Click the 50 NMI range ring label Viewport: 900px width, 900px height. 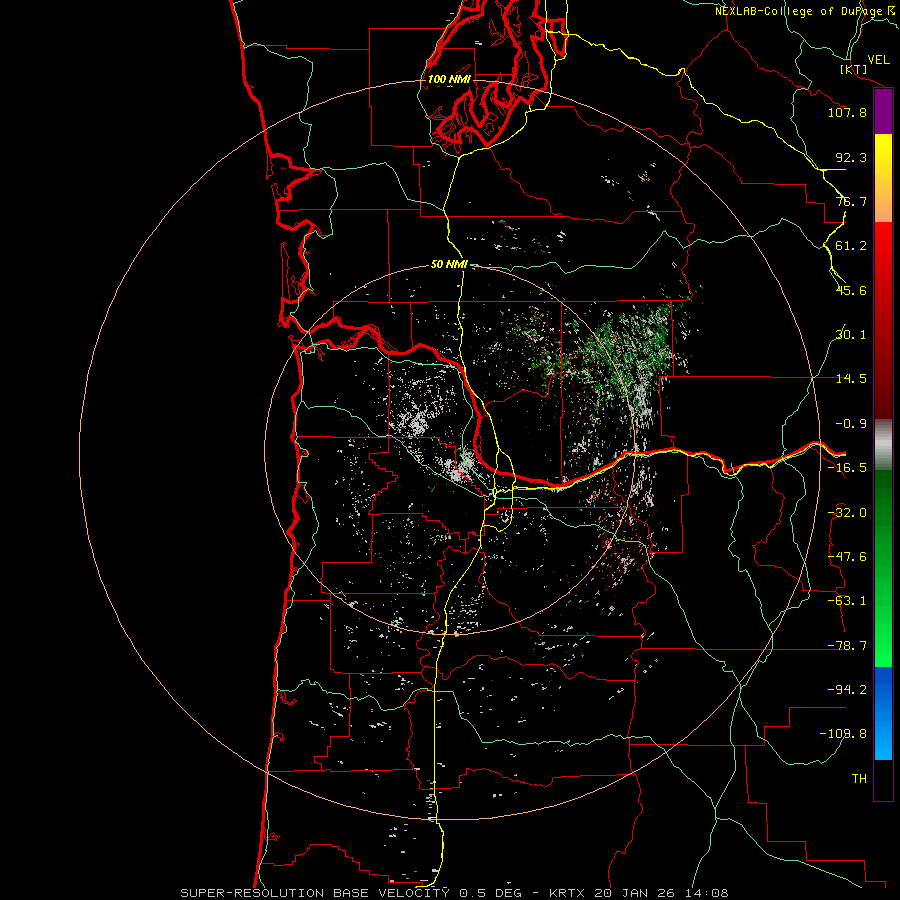tap(449, 265)
